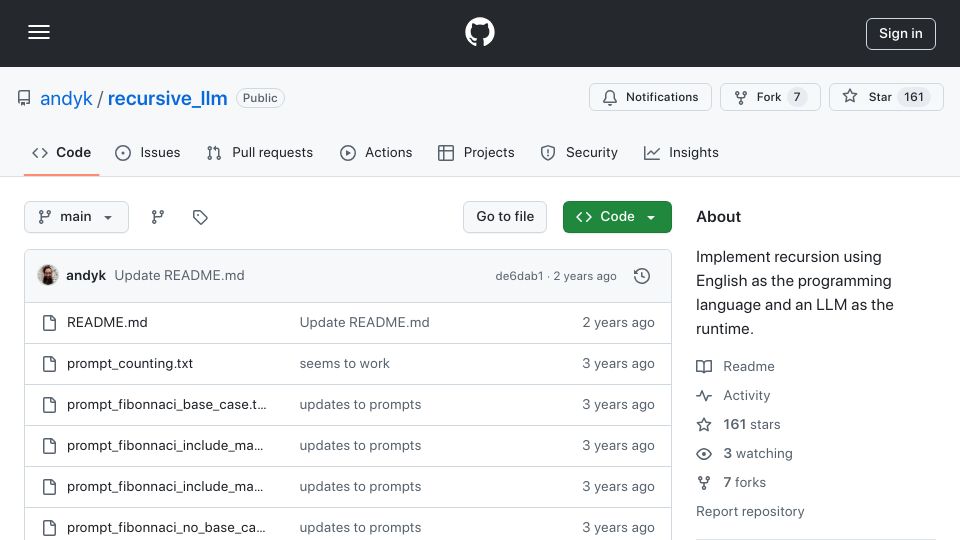The height and width of the screenshot is (540, 960).
Task: Open the Actions tab
Action: point(376,152)
